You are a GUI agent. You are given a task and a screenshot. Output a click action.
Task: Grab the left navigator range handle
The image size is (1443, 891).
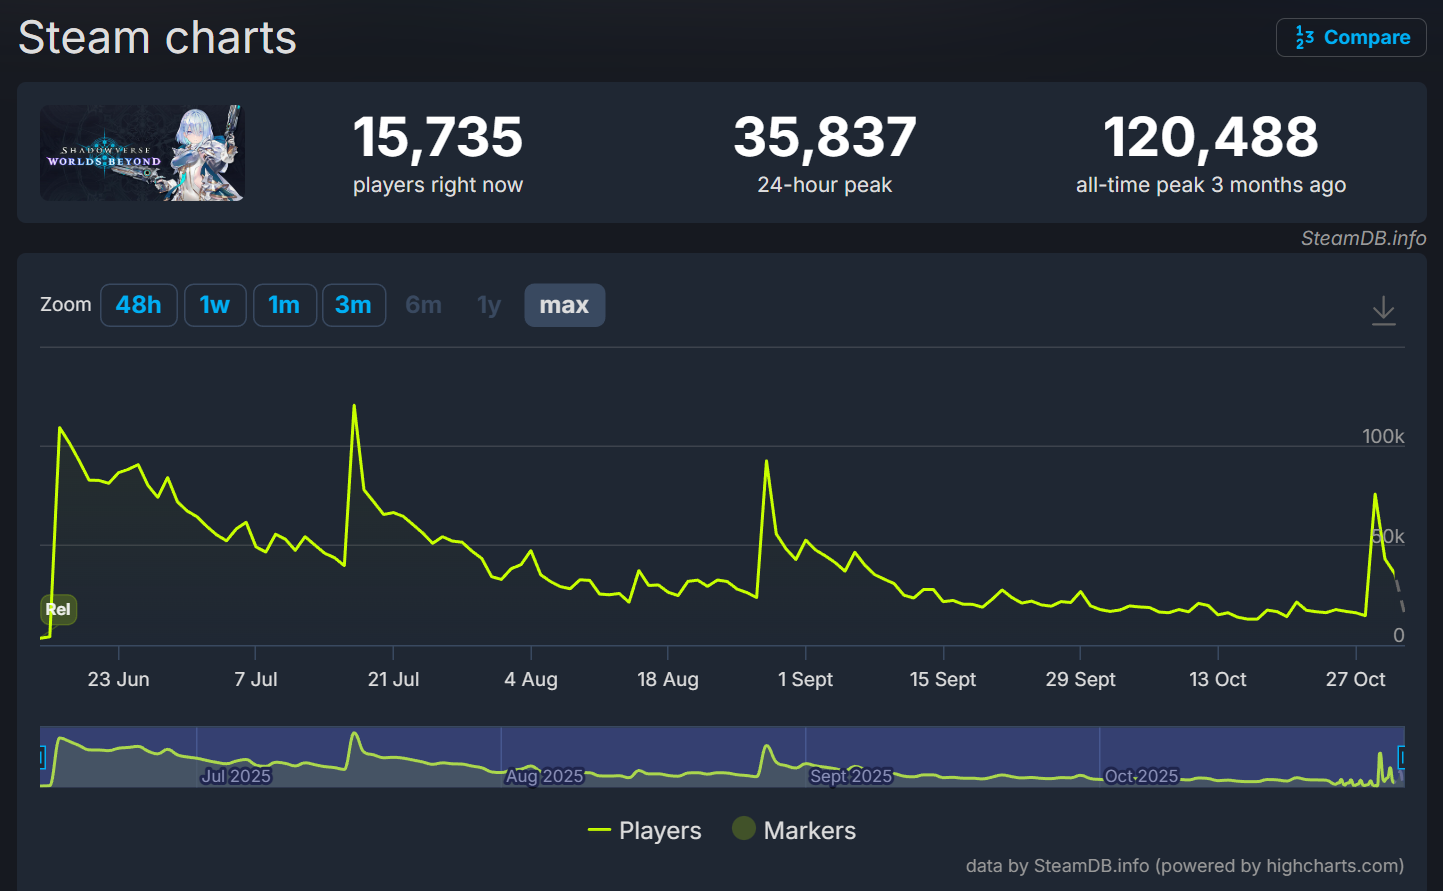(x=41, y=757)
